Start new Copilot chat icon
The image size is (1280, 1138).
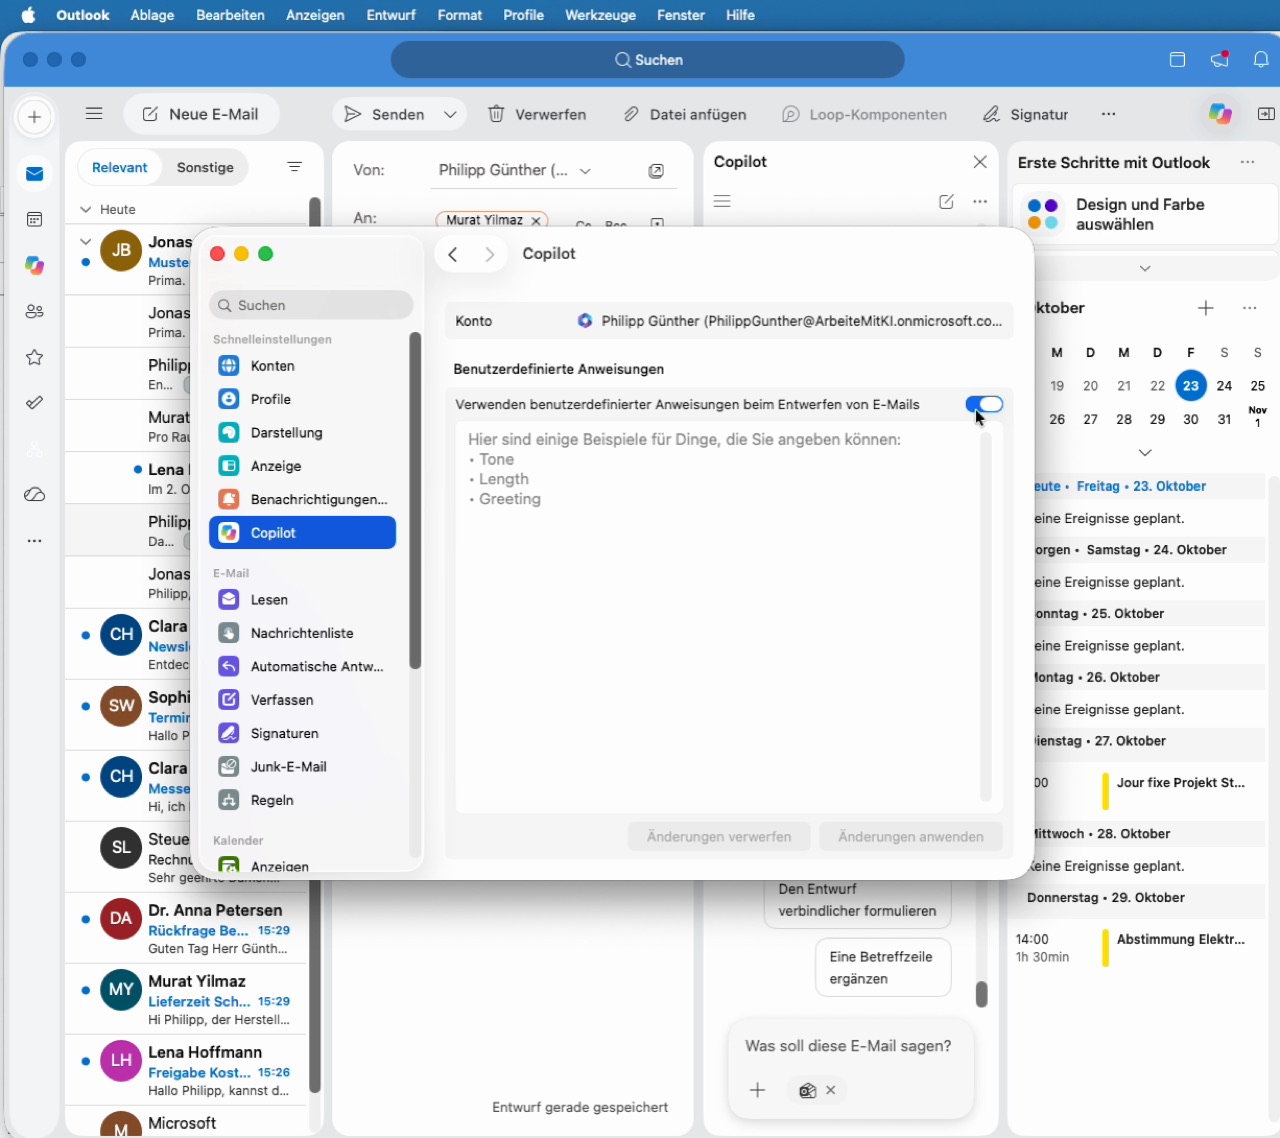(946, 202)
